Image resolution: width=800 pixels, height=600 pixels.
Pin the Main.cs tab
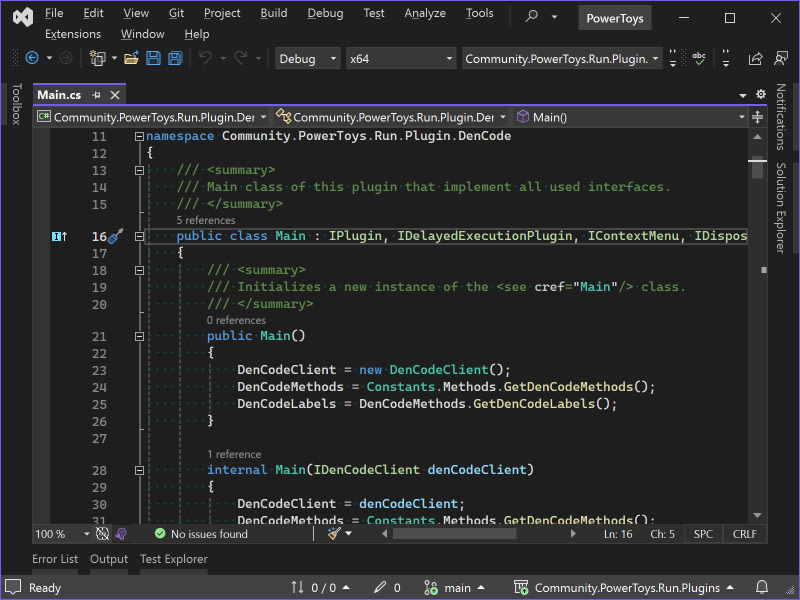97,95
